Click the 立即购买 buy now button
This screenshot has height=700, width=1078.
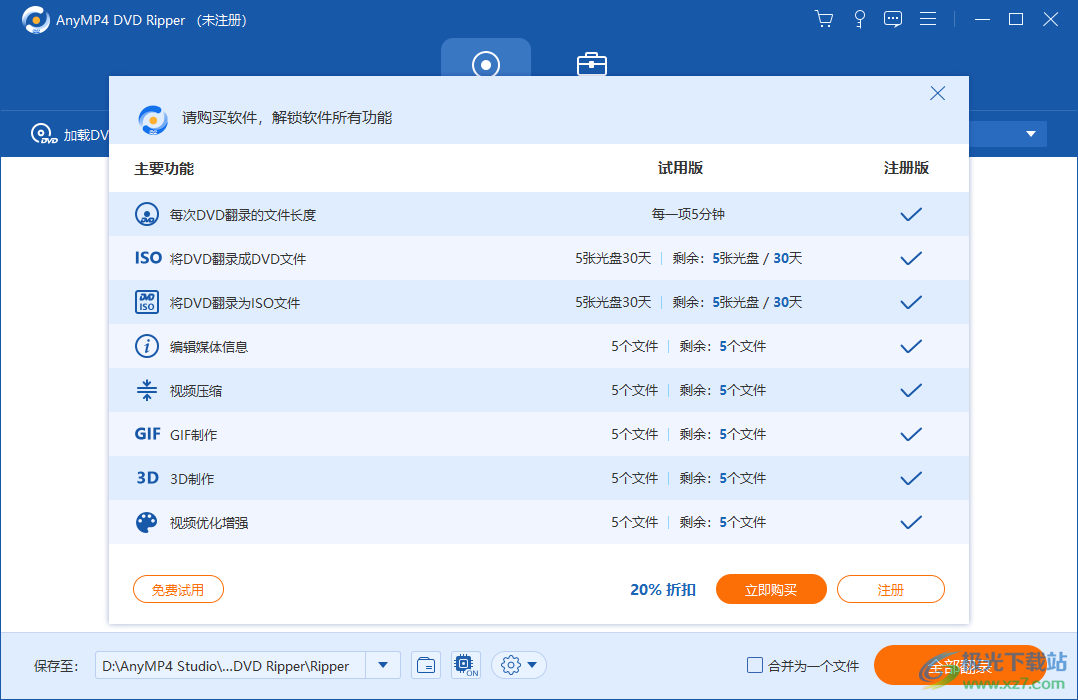coord(771,589)
